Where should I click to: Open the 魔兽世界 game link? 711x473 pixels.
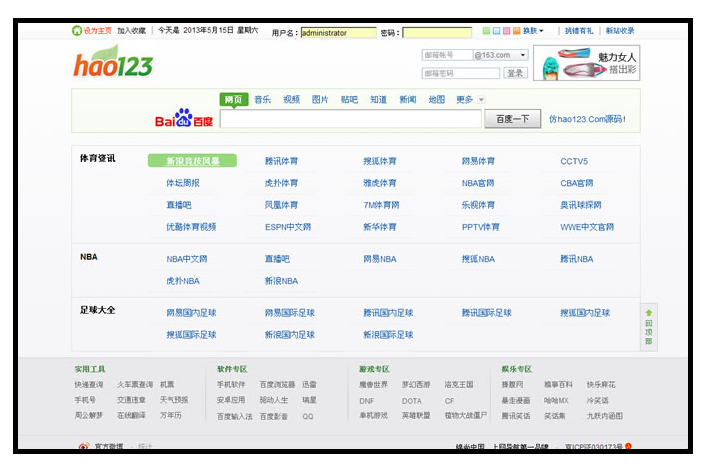pos(373,385)
